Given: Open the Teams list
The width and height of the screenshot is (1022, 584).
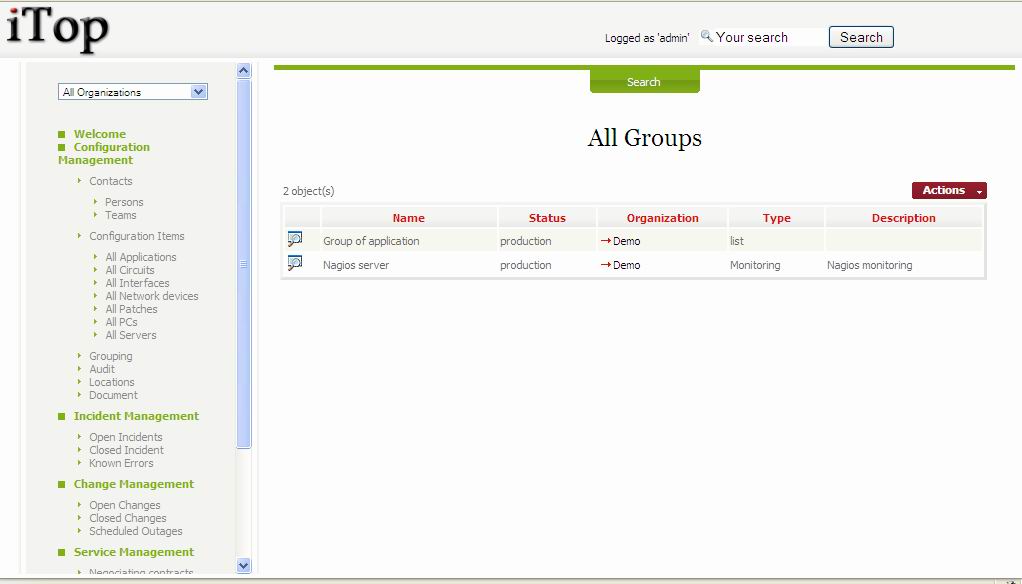Looking at the screenshot, I should 121,215.
